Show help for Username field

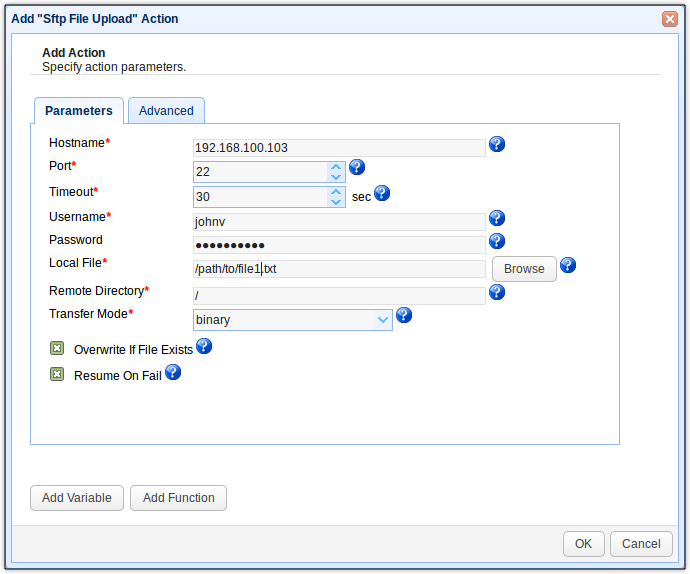point(497,218)
